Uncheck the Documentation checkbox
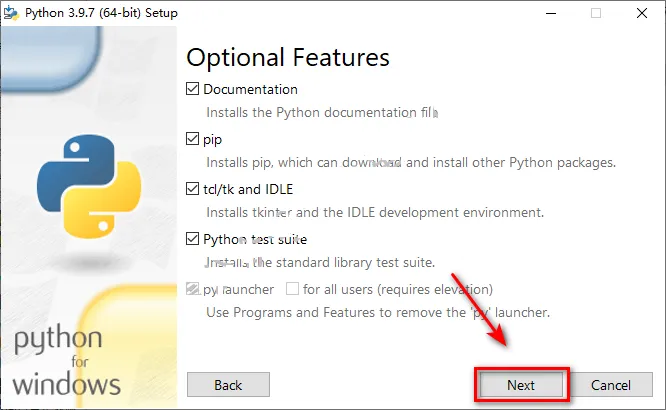The image size is (666, 410). click(x=192, y=89)
